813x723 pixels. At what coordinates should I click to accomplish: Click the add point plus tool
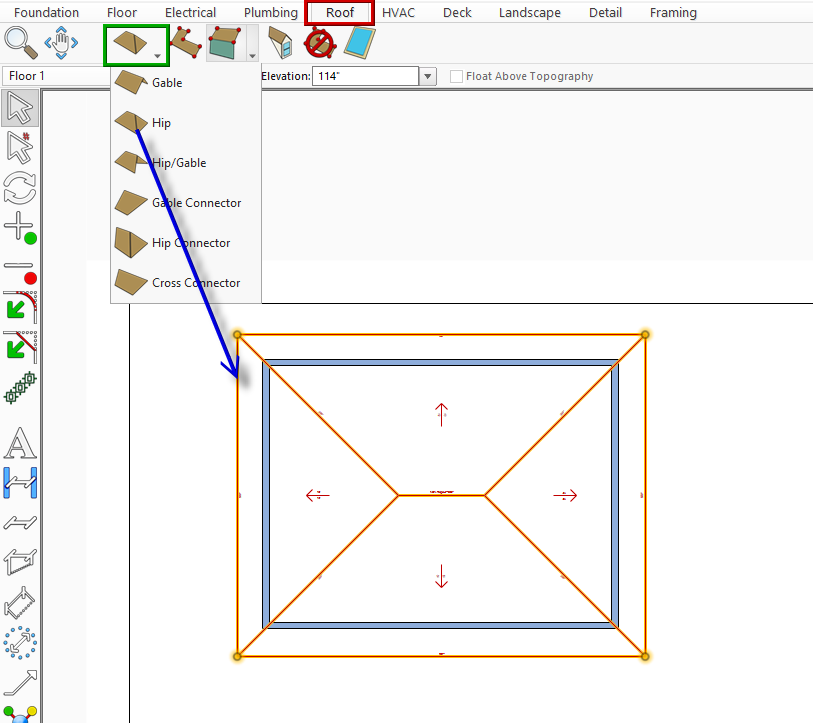pyautogui.click(x=20, y=227)
